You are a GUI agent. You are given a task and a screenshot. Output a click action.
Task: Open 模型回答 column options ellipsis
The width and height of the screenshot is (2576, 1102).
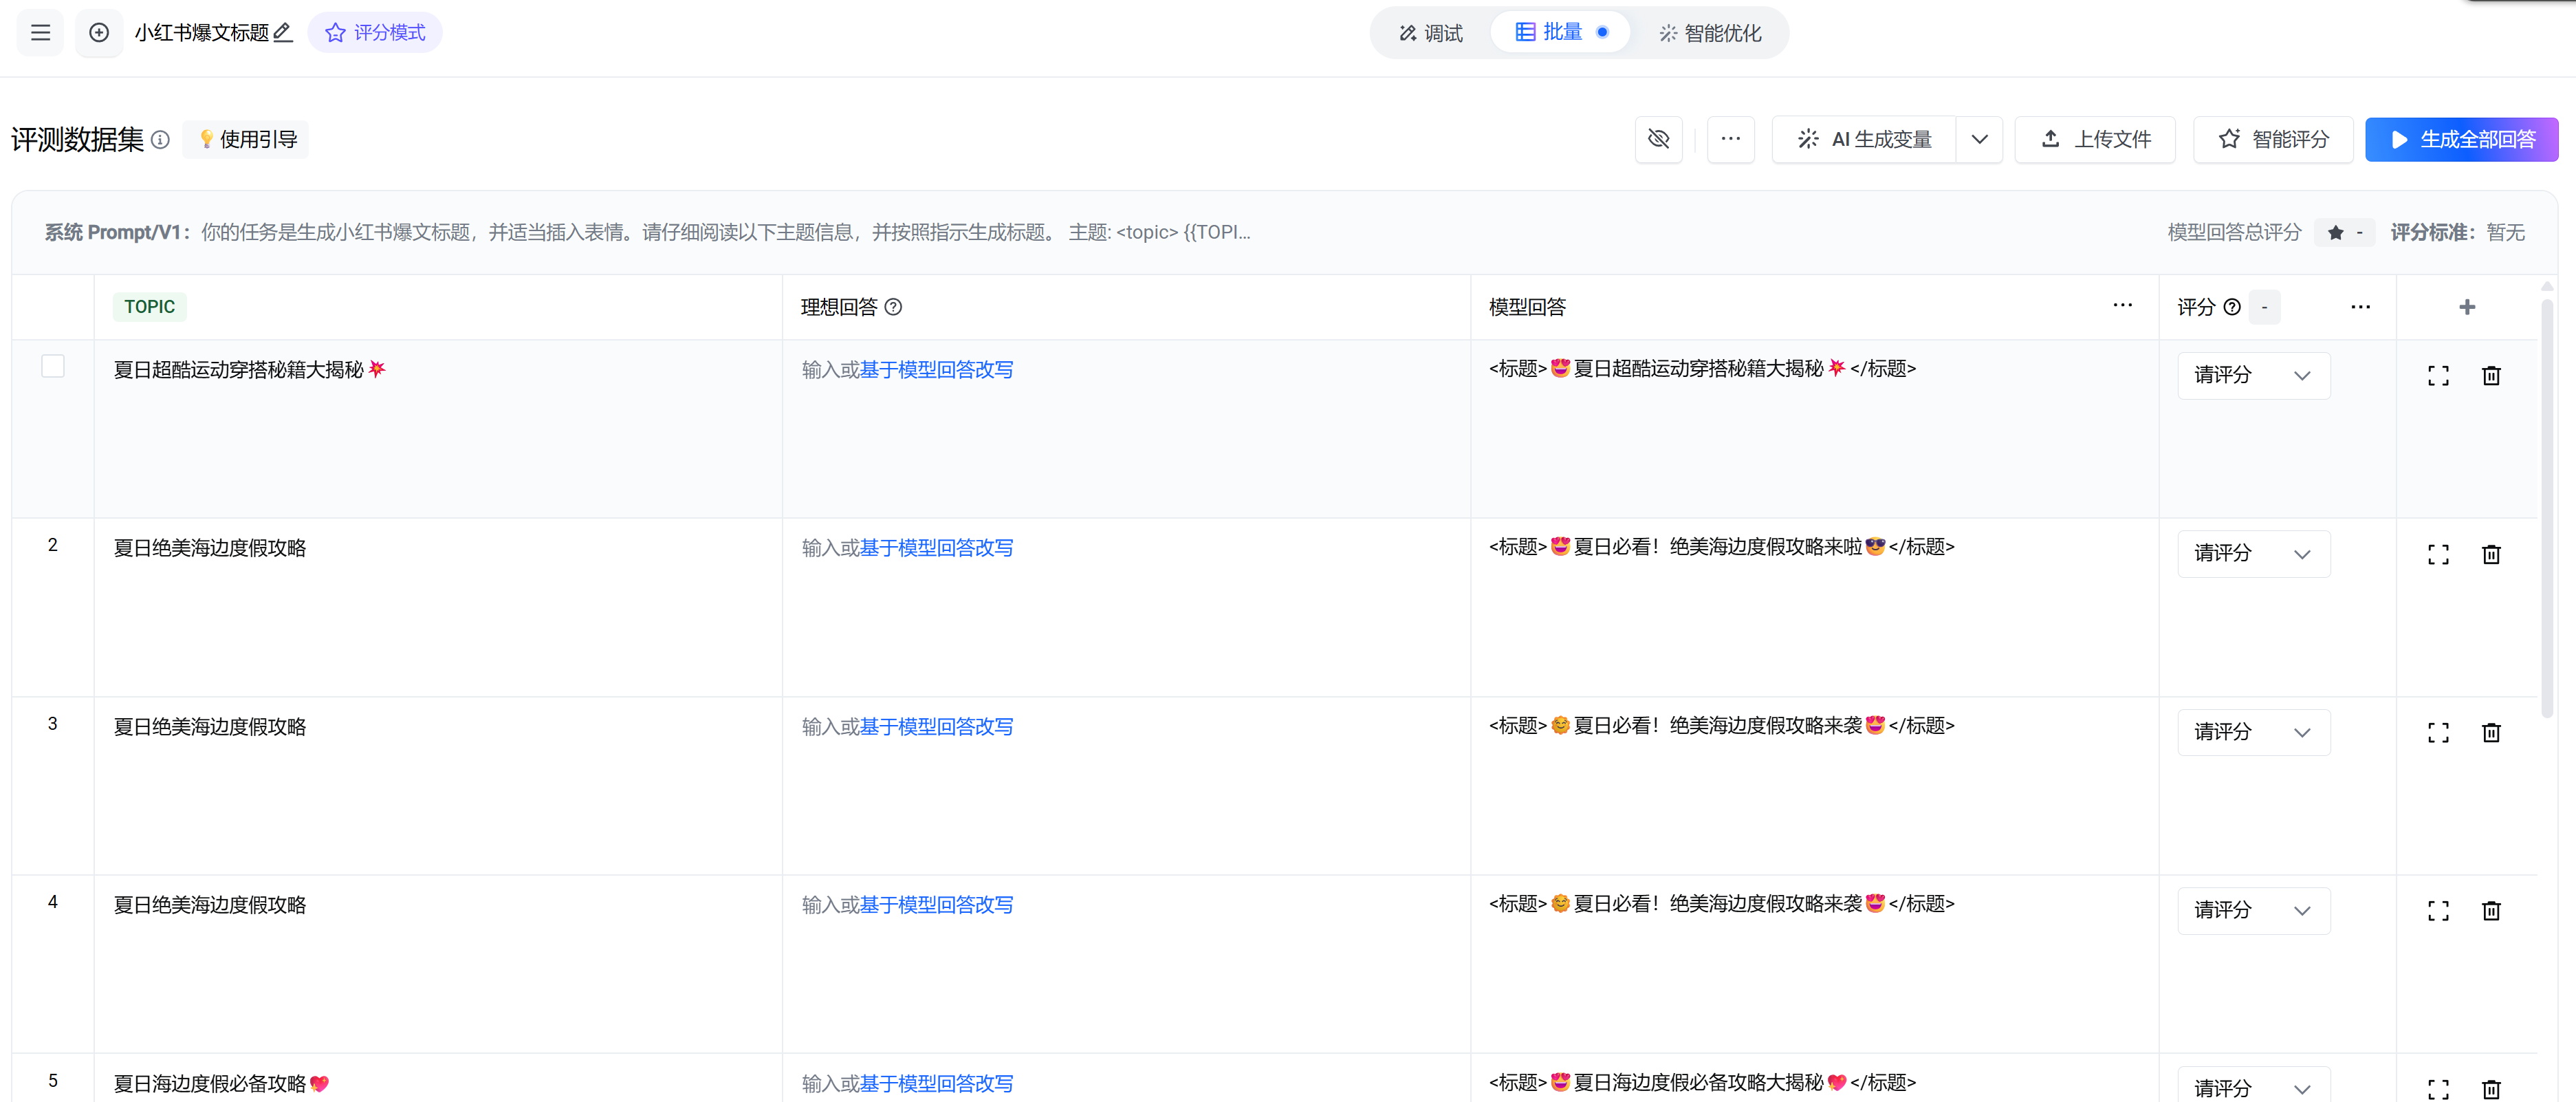click(x=2123, y=306)
